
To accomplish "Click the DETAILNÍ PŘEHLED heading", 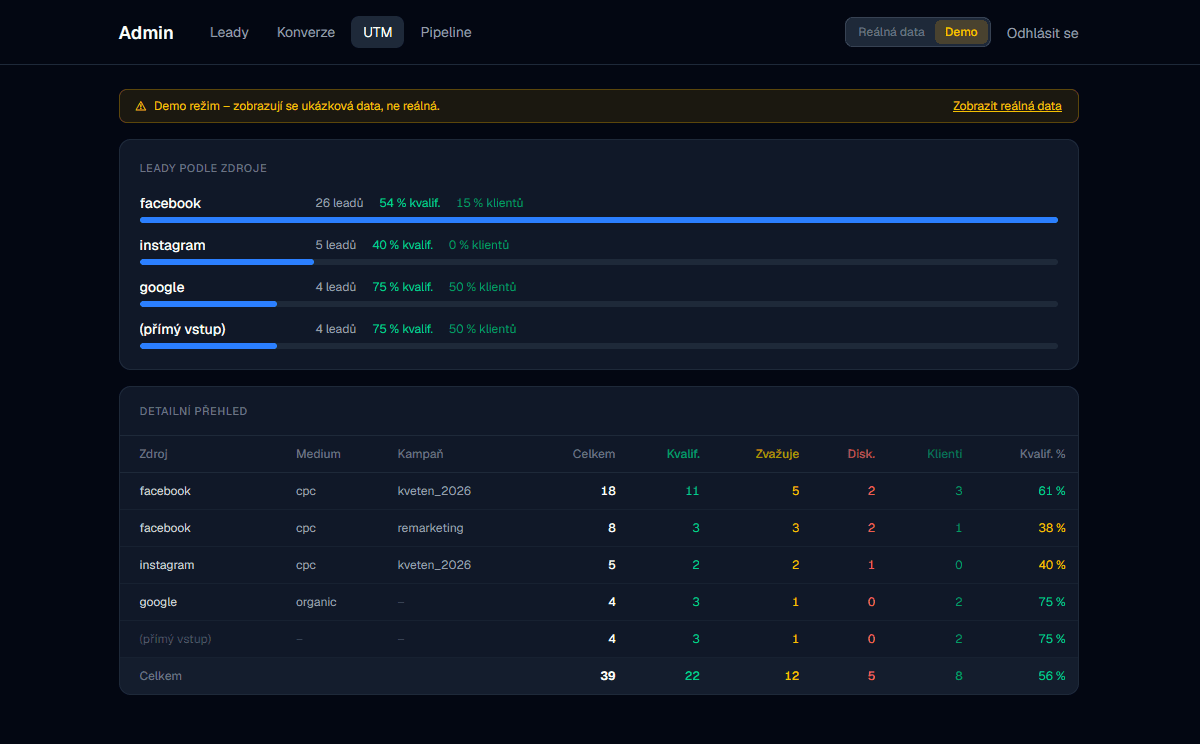I will tap(194, 411).
